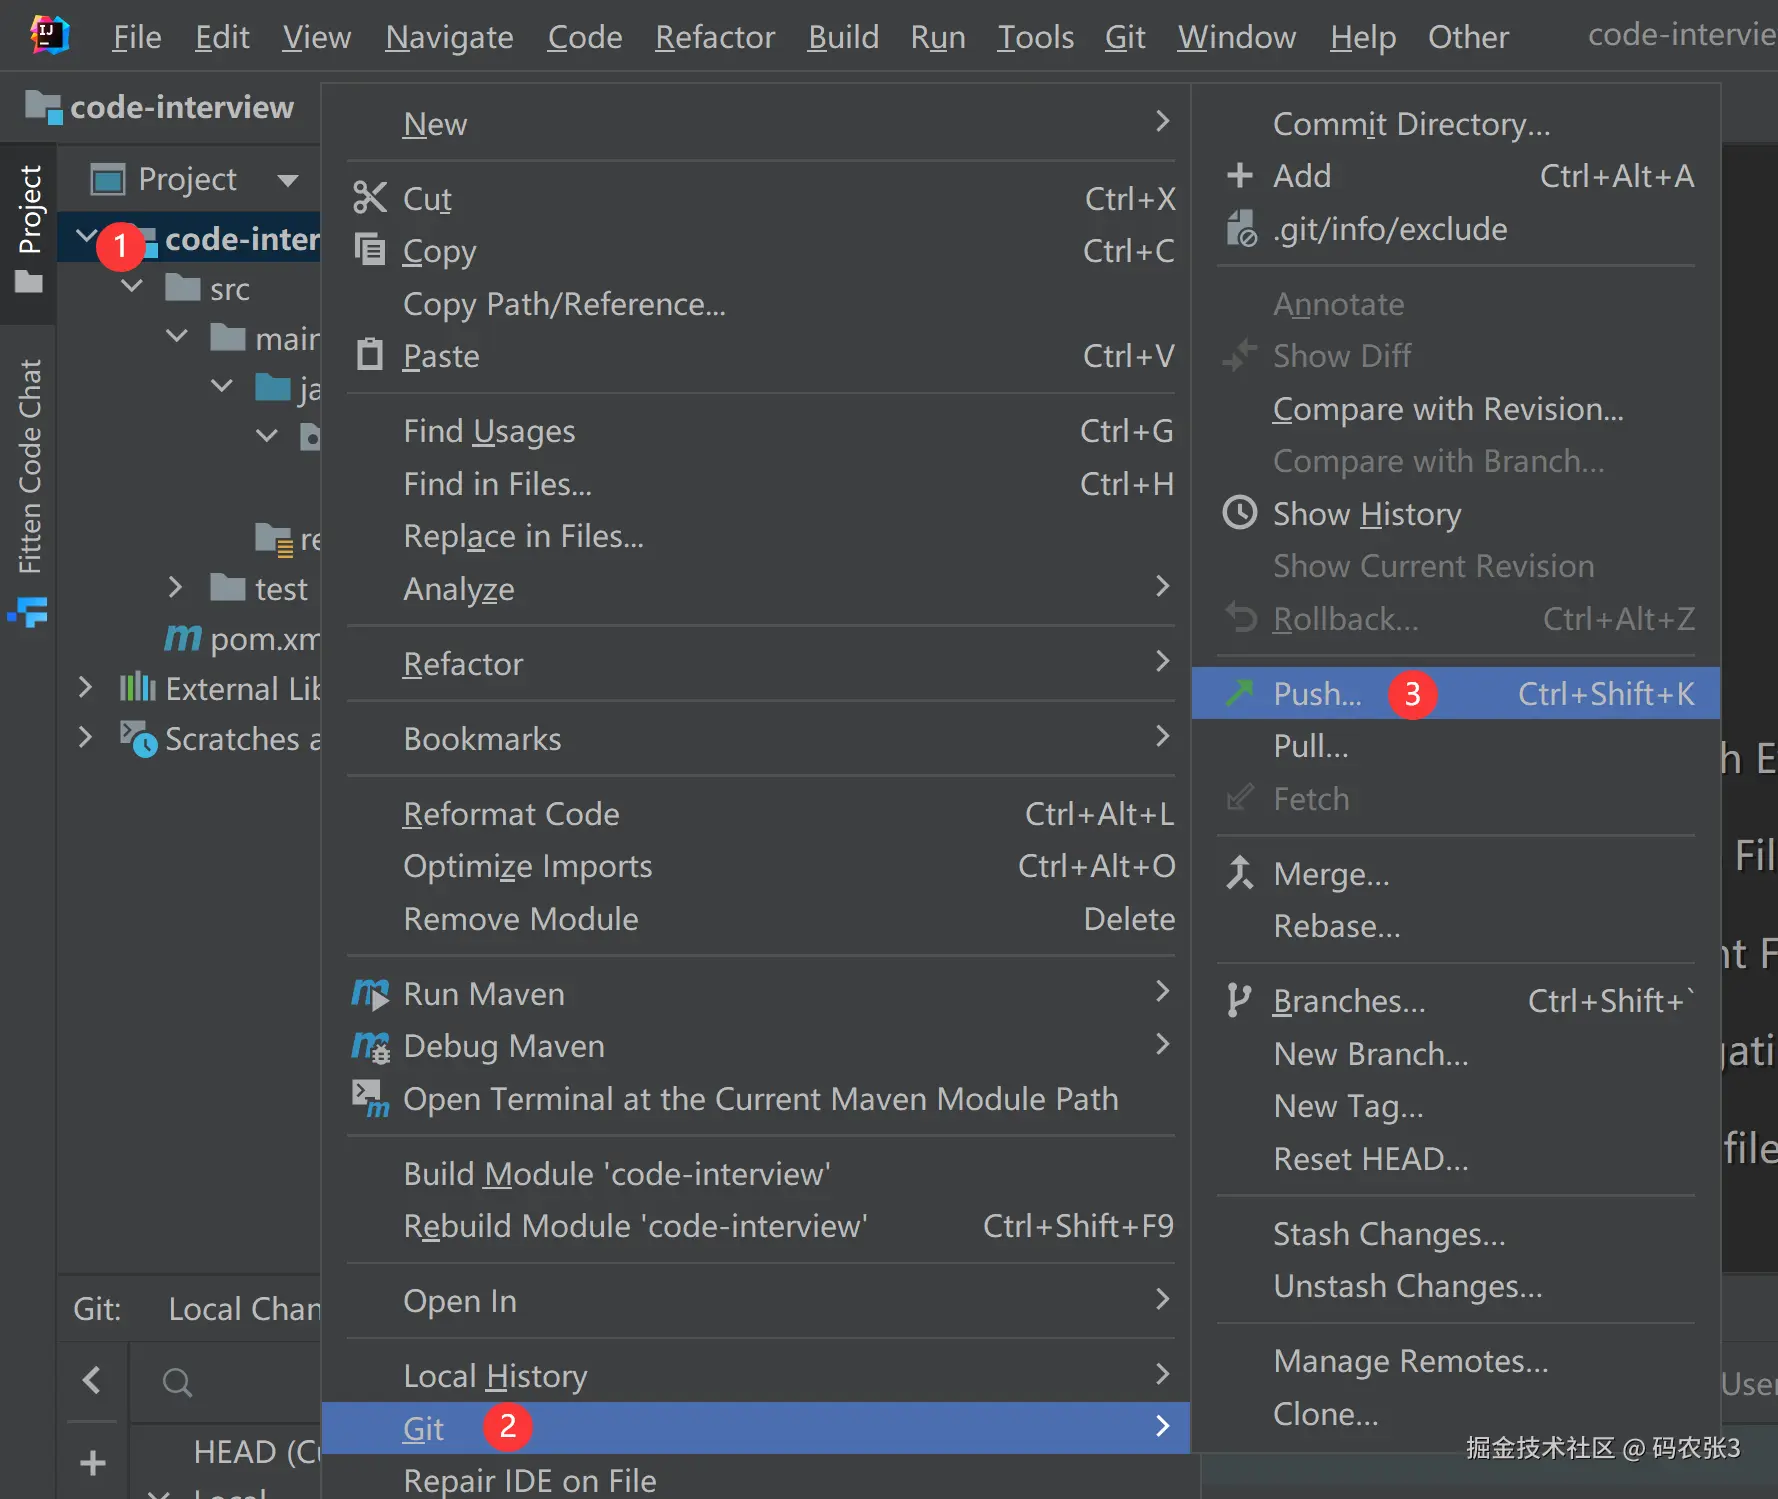Open the Build menu in menu bar
Image resolution: width=1778 pixels, height=1499 pixels.
click(x=843, y=37)
